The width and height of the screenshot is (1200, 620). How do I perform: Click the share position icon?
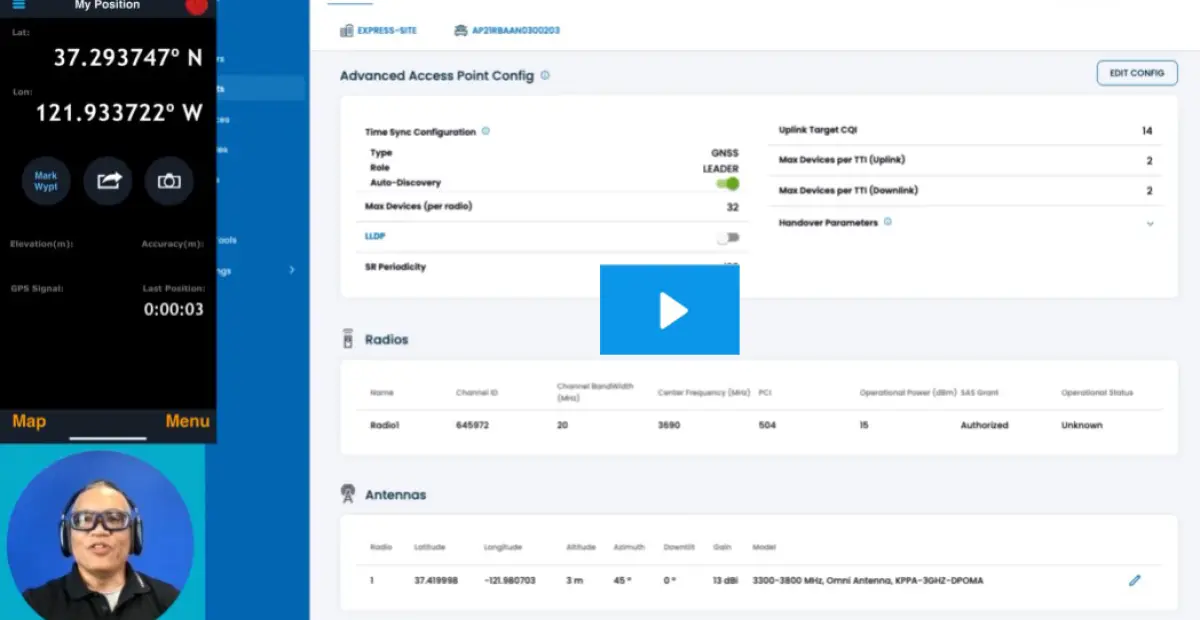click(108, 181)
